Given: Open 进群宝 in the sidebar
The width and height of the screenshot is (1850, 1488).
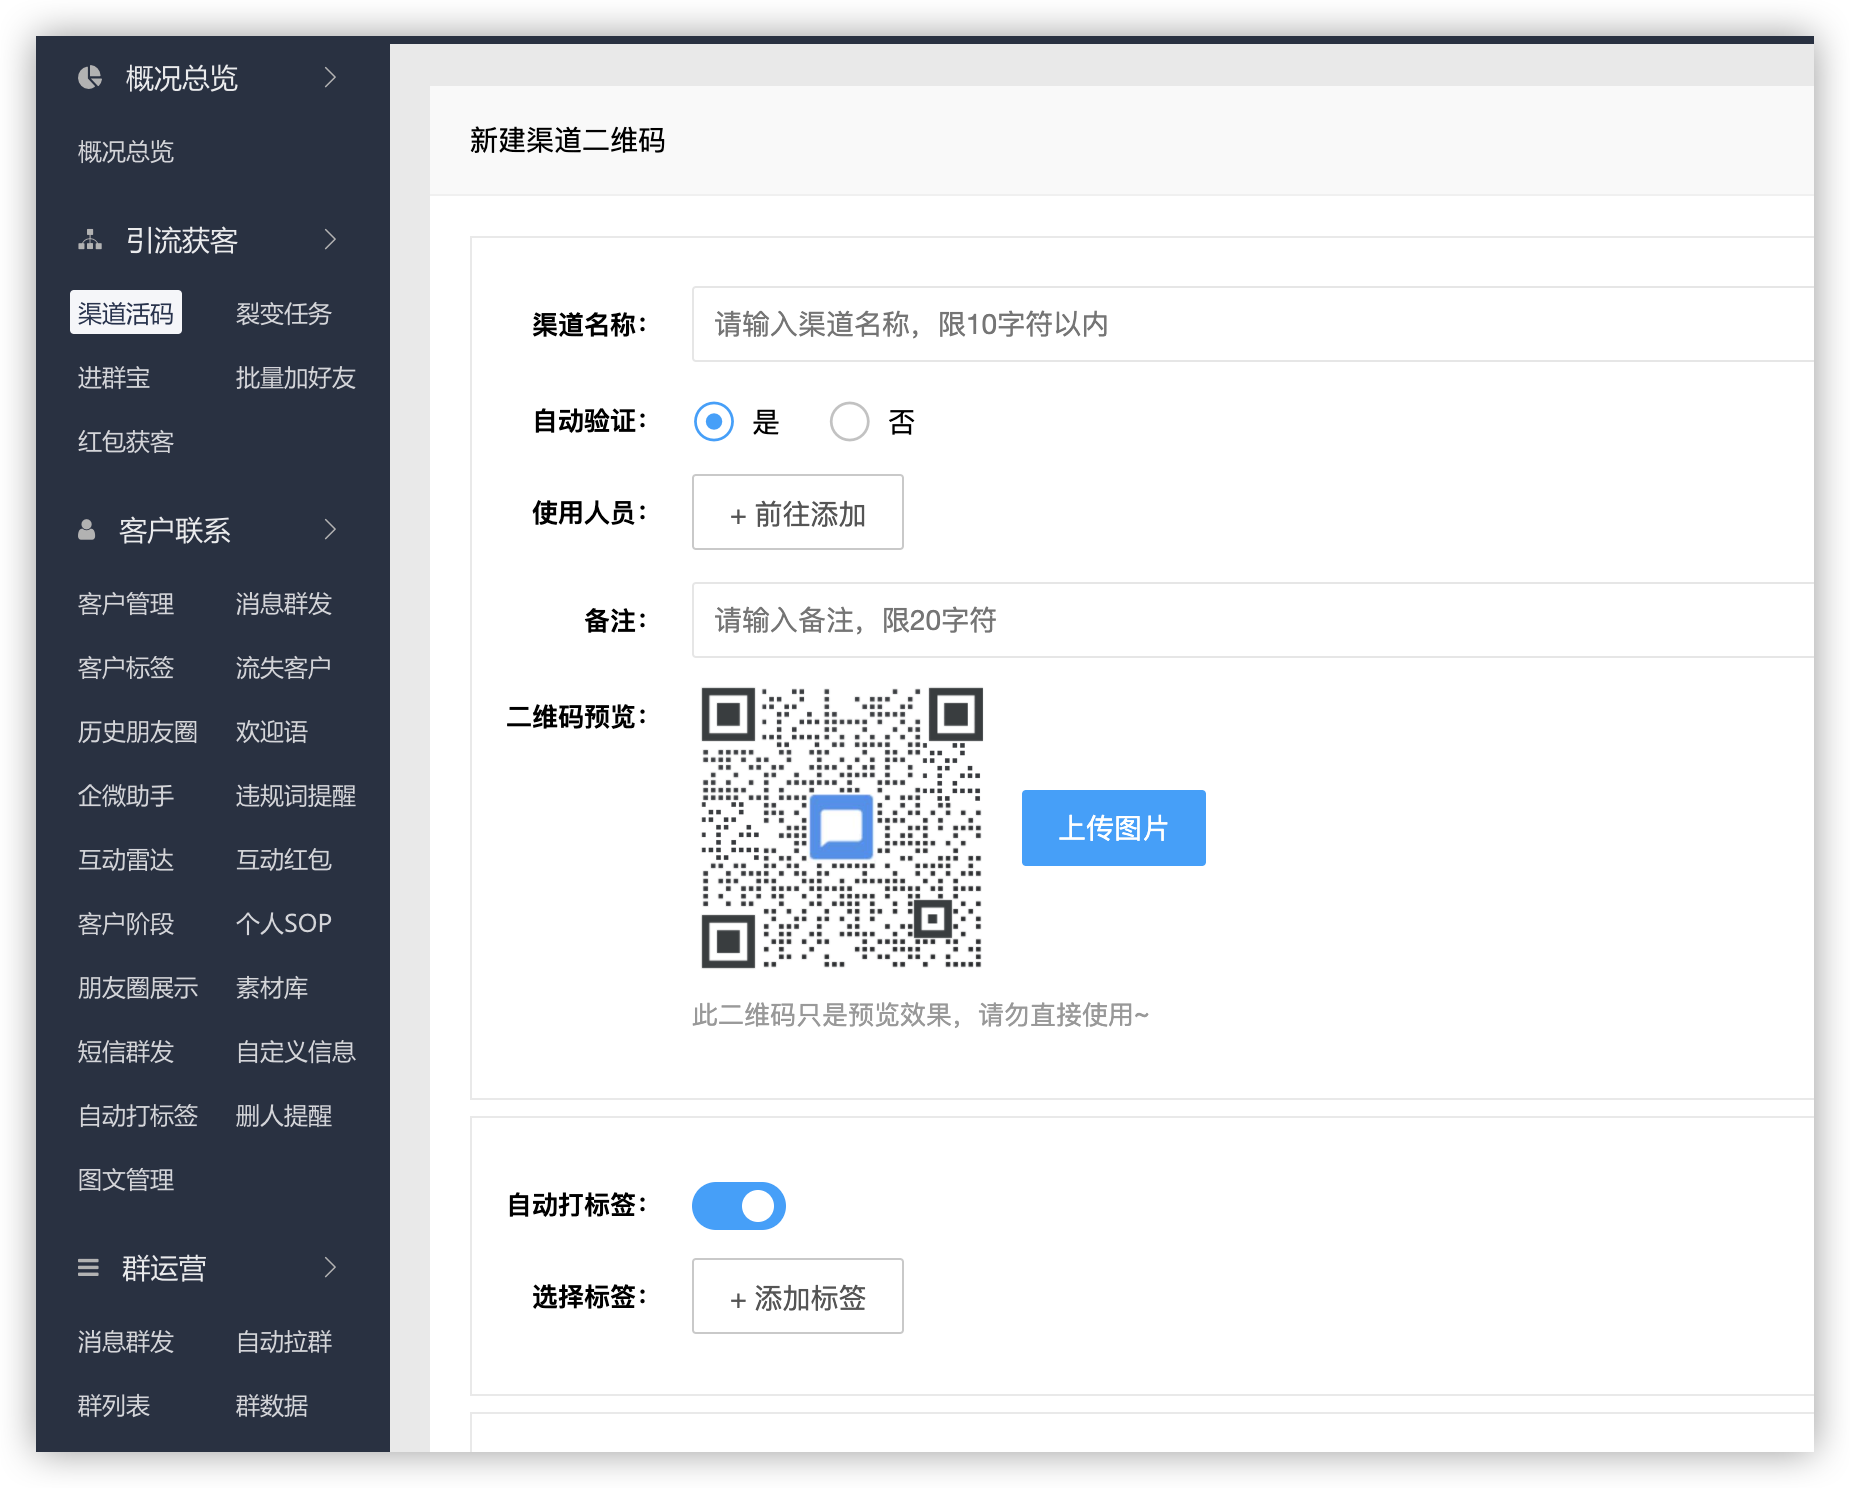Looking at the screenshot, I should pyautogui.click(x=114, y=378).
